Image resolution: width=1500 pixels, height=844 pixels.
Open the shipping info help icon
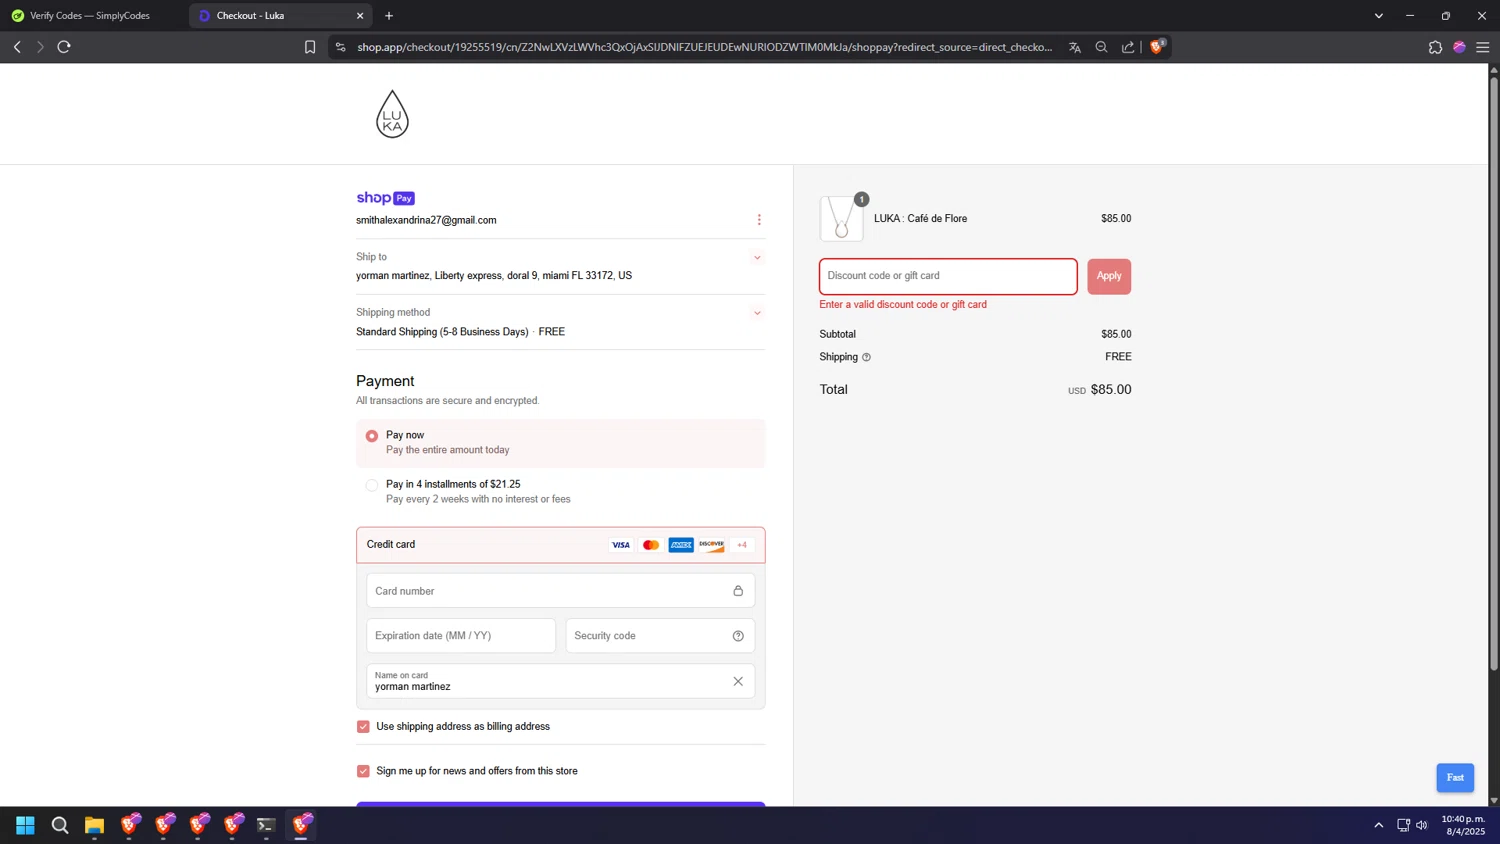click(866, 357)
